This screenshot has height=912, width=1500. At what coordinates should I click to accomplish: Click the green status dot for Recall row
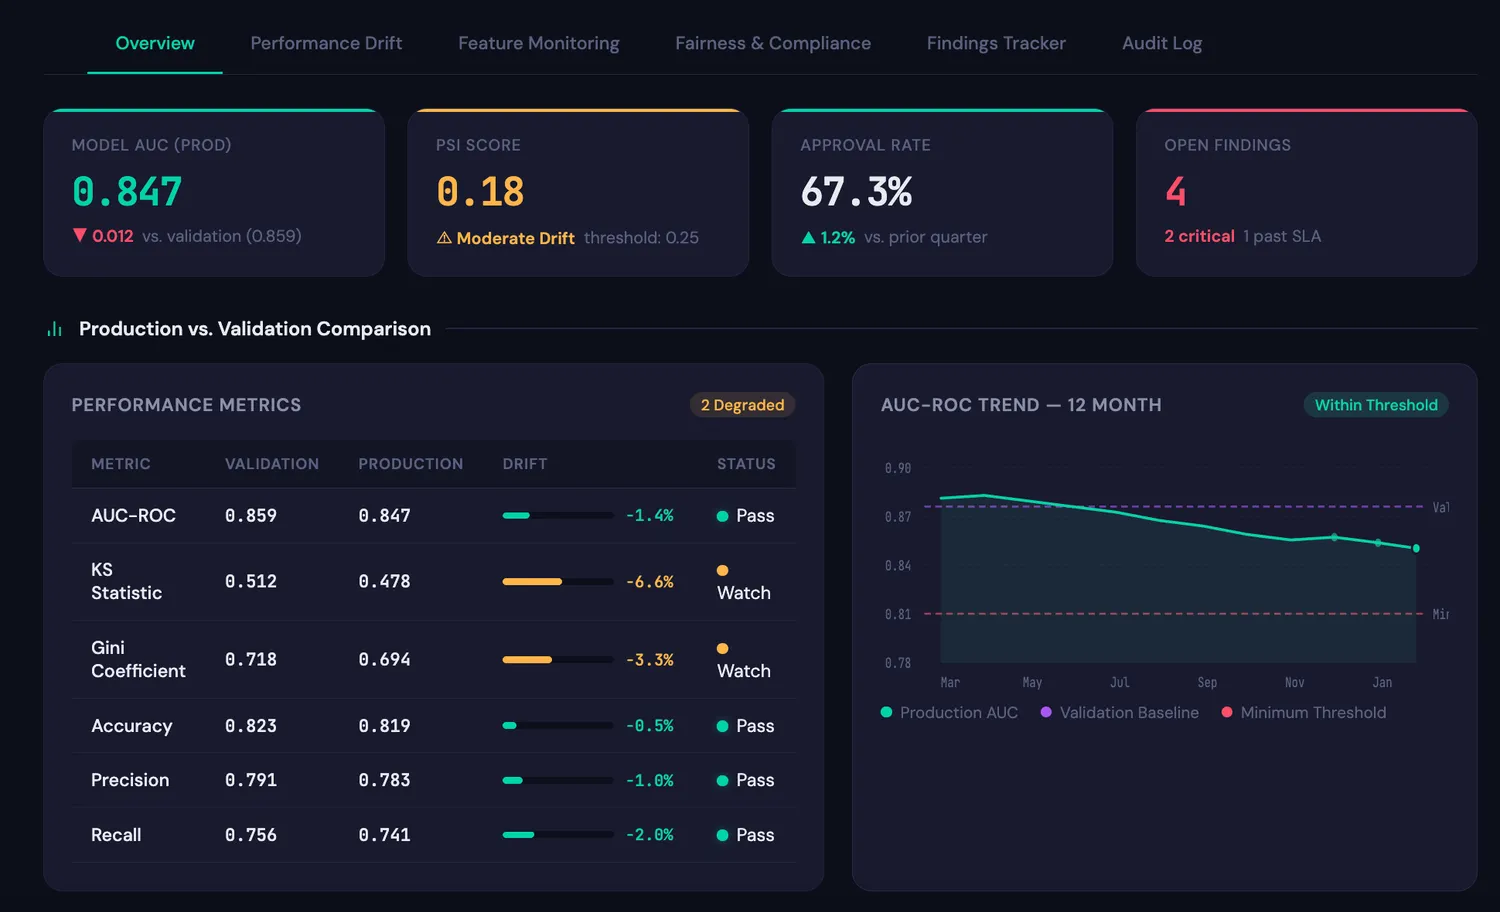(722, 835)
